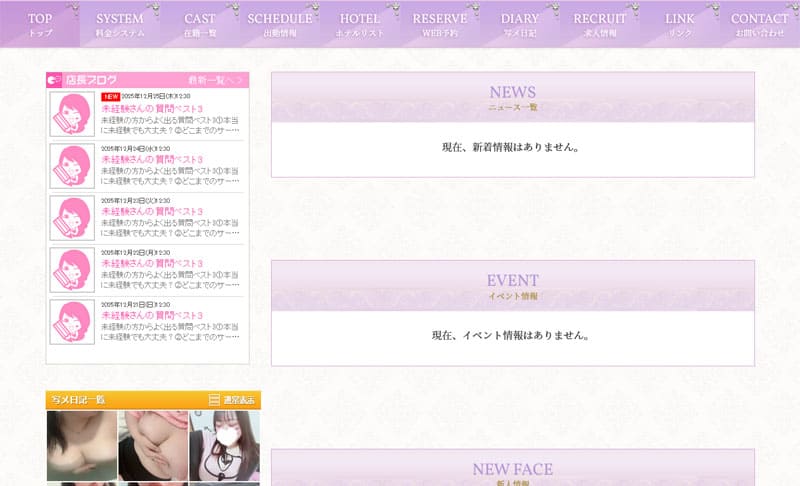Viewport: 800px width, 486px height.
Task: Click the 店長ブログ header icon
Action: (x=55, y=80)
